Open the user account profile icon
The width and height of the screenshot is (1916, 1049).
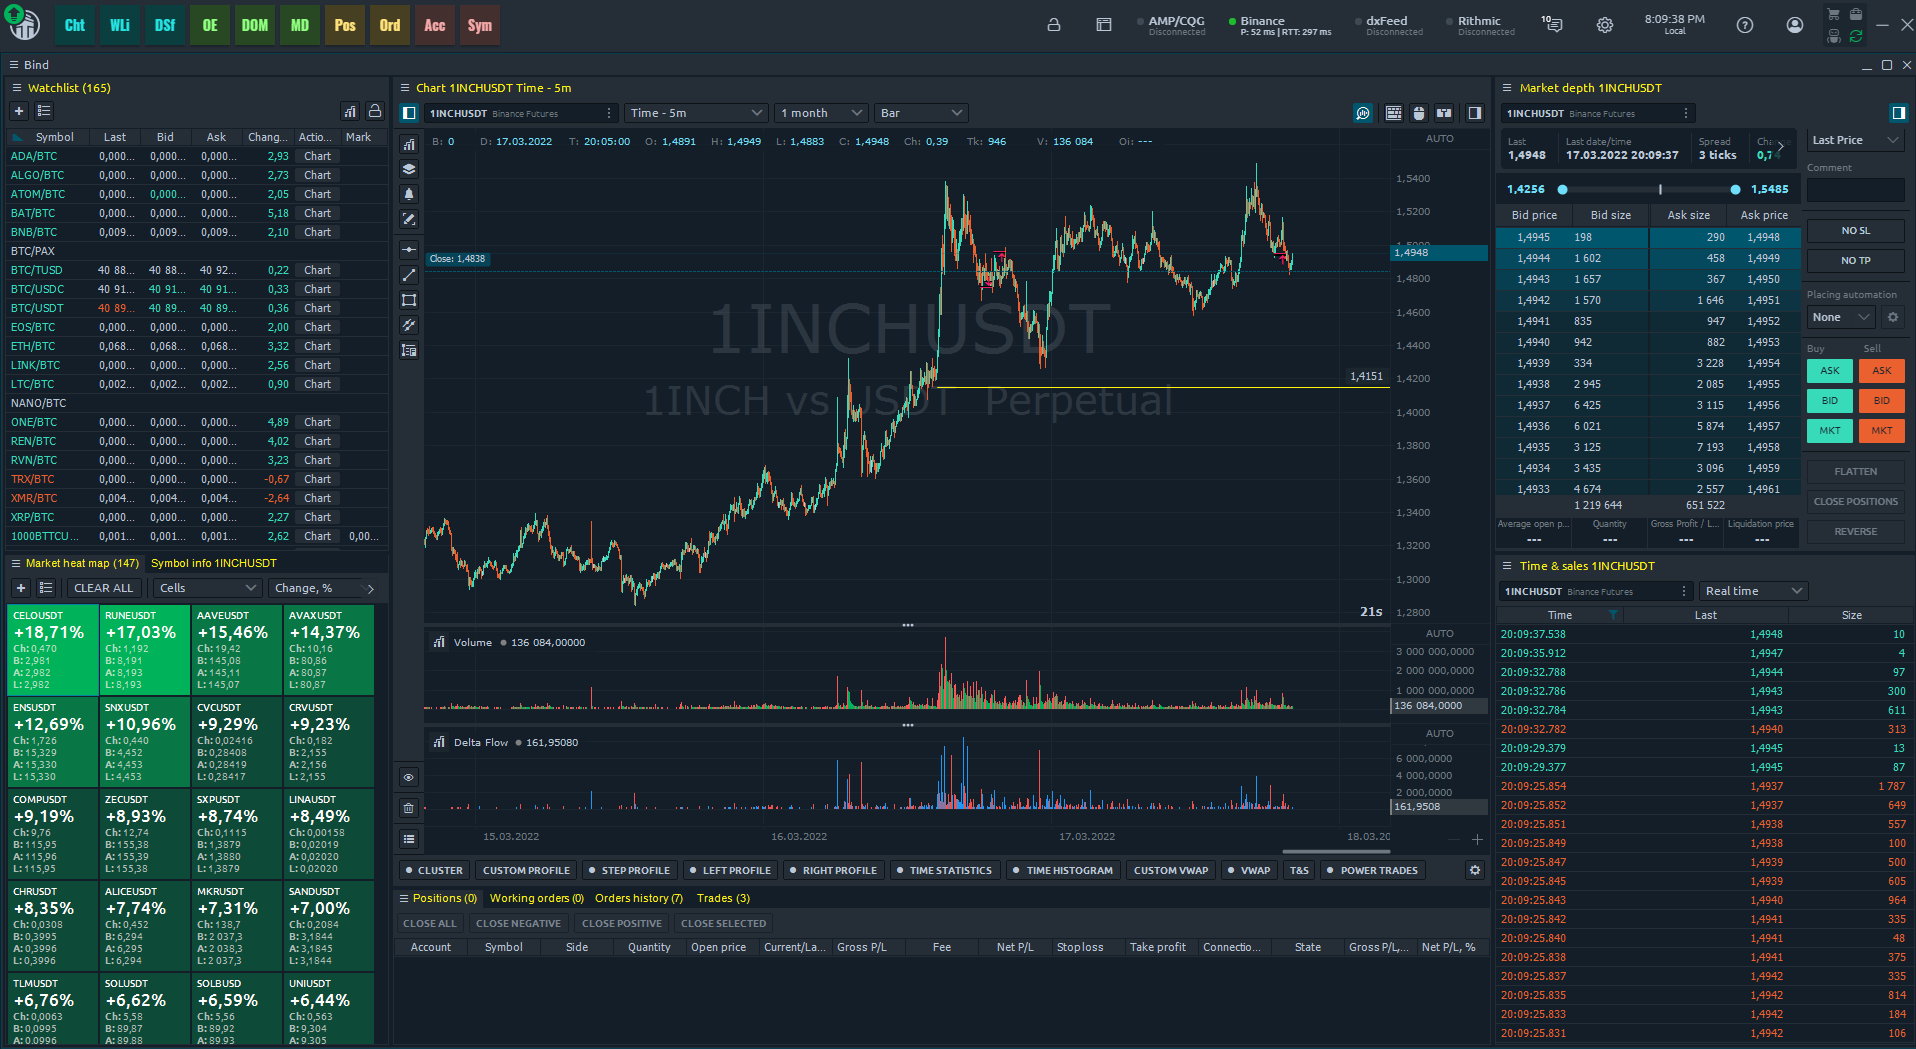1795,25
